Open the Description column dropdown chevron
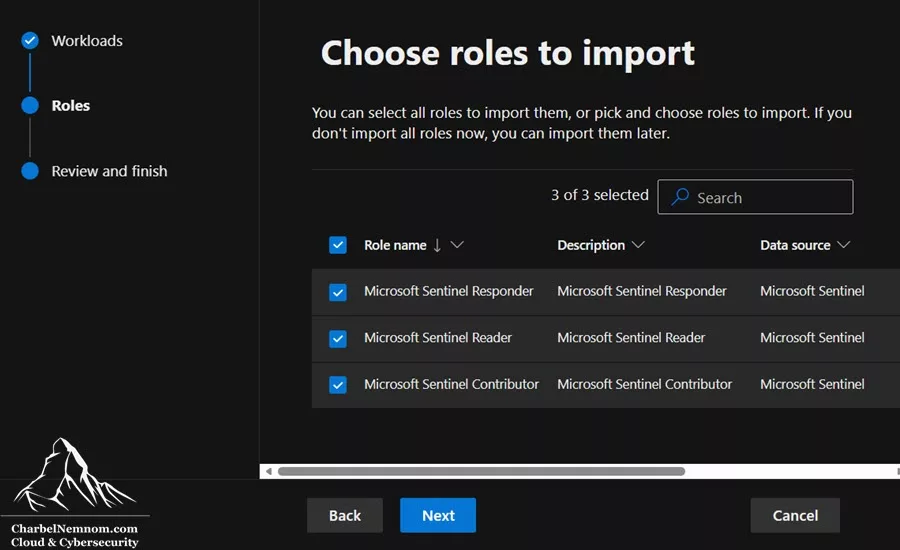900x550 pixels. (x=638, y=245)
